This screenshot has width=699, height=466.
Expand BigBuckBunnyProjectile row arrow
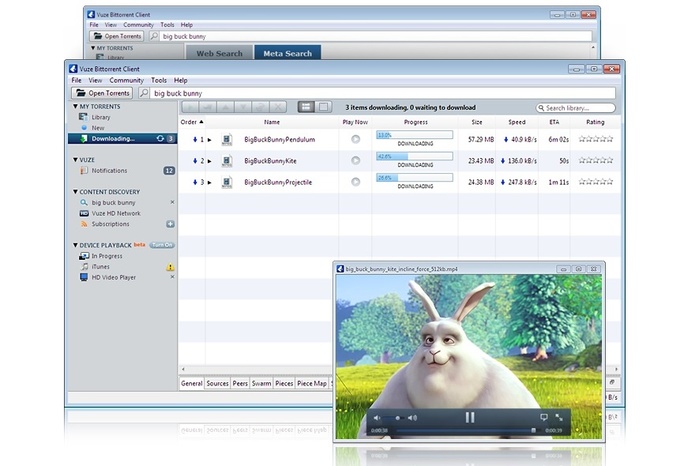[210, 182]
